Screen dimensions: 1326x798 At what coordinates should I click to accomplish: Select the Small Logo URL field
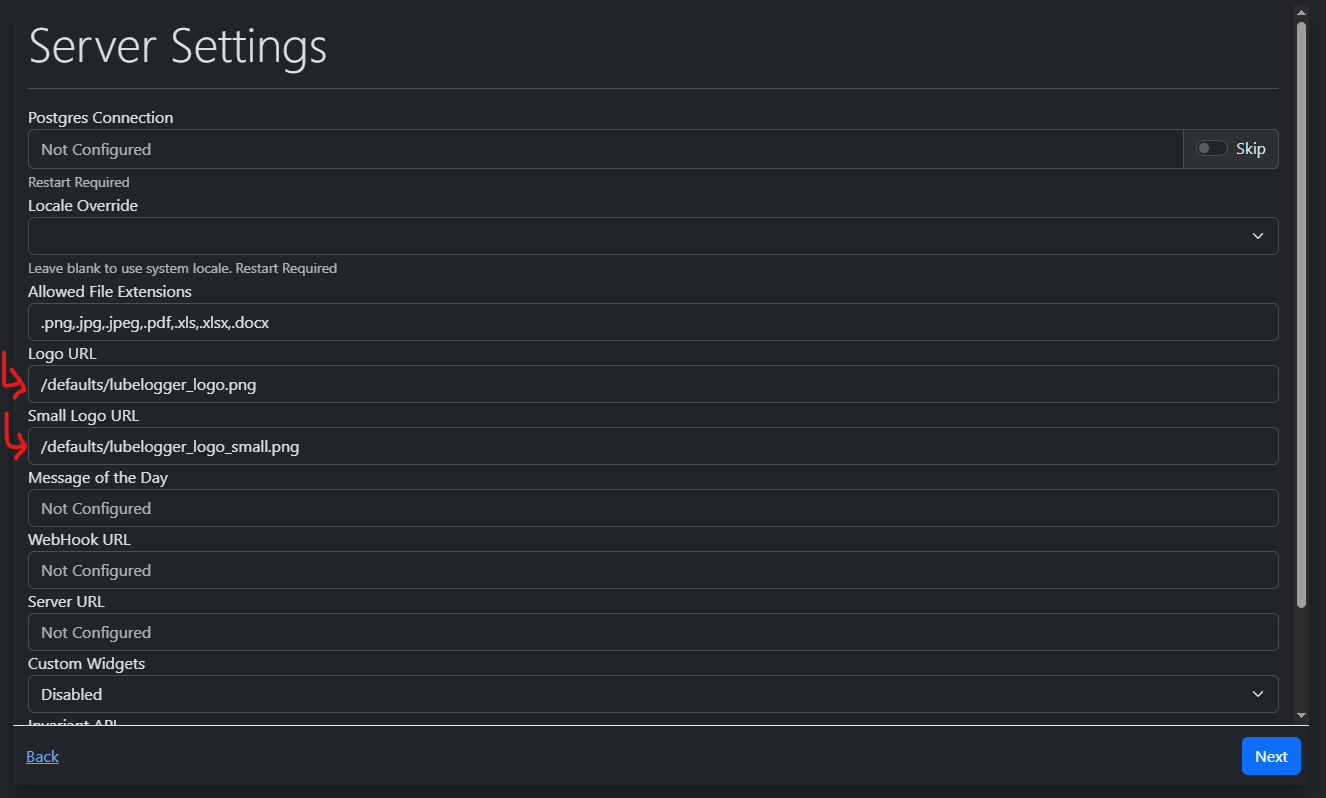point(652,446)
